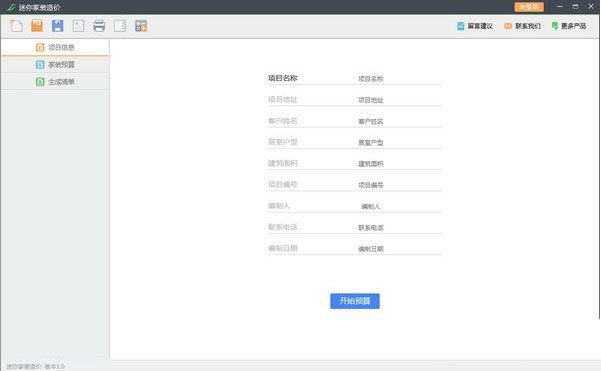The width and height of the screenshot is (601, 371).
Task: Click the notebook page icon in the toolbar
Action: (x=120, y=26)
